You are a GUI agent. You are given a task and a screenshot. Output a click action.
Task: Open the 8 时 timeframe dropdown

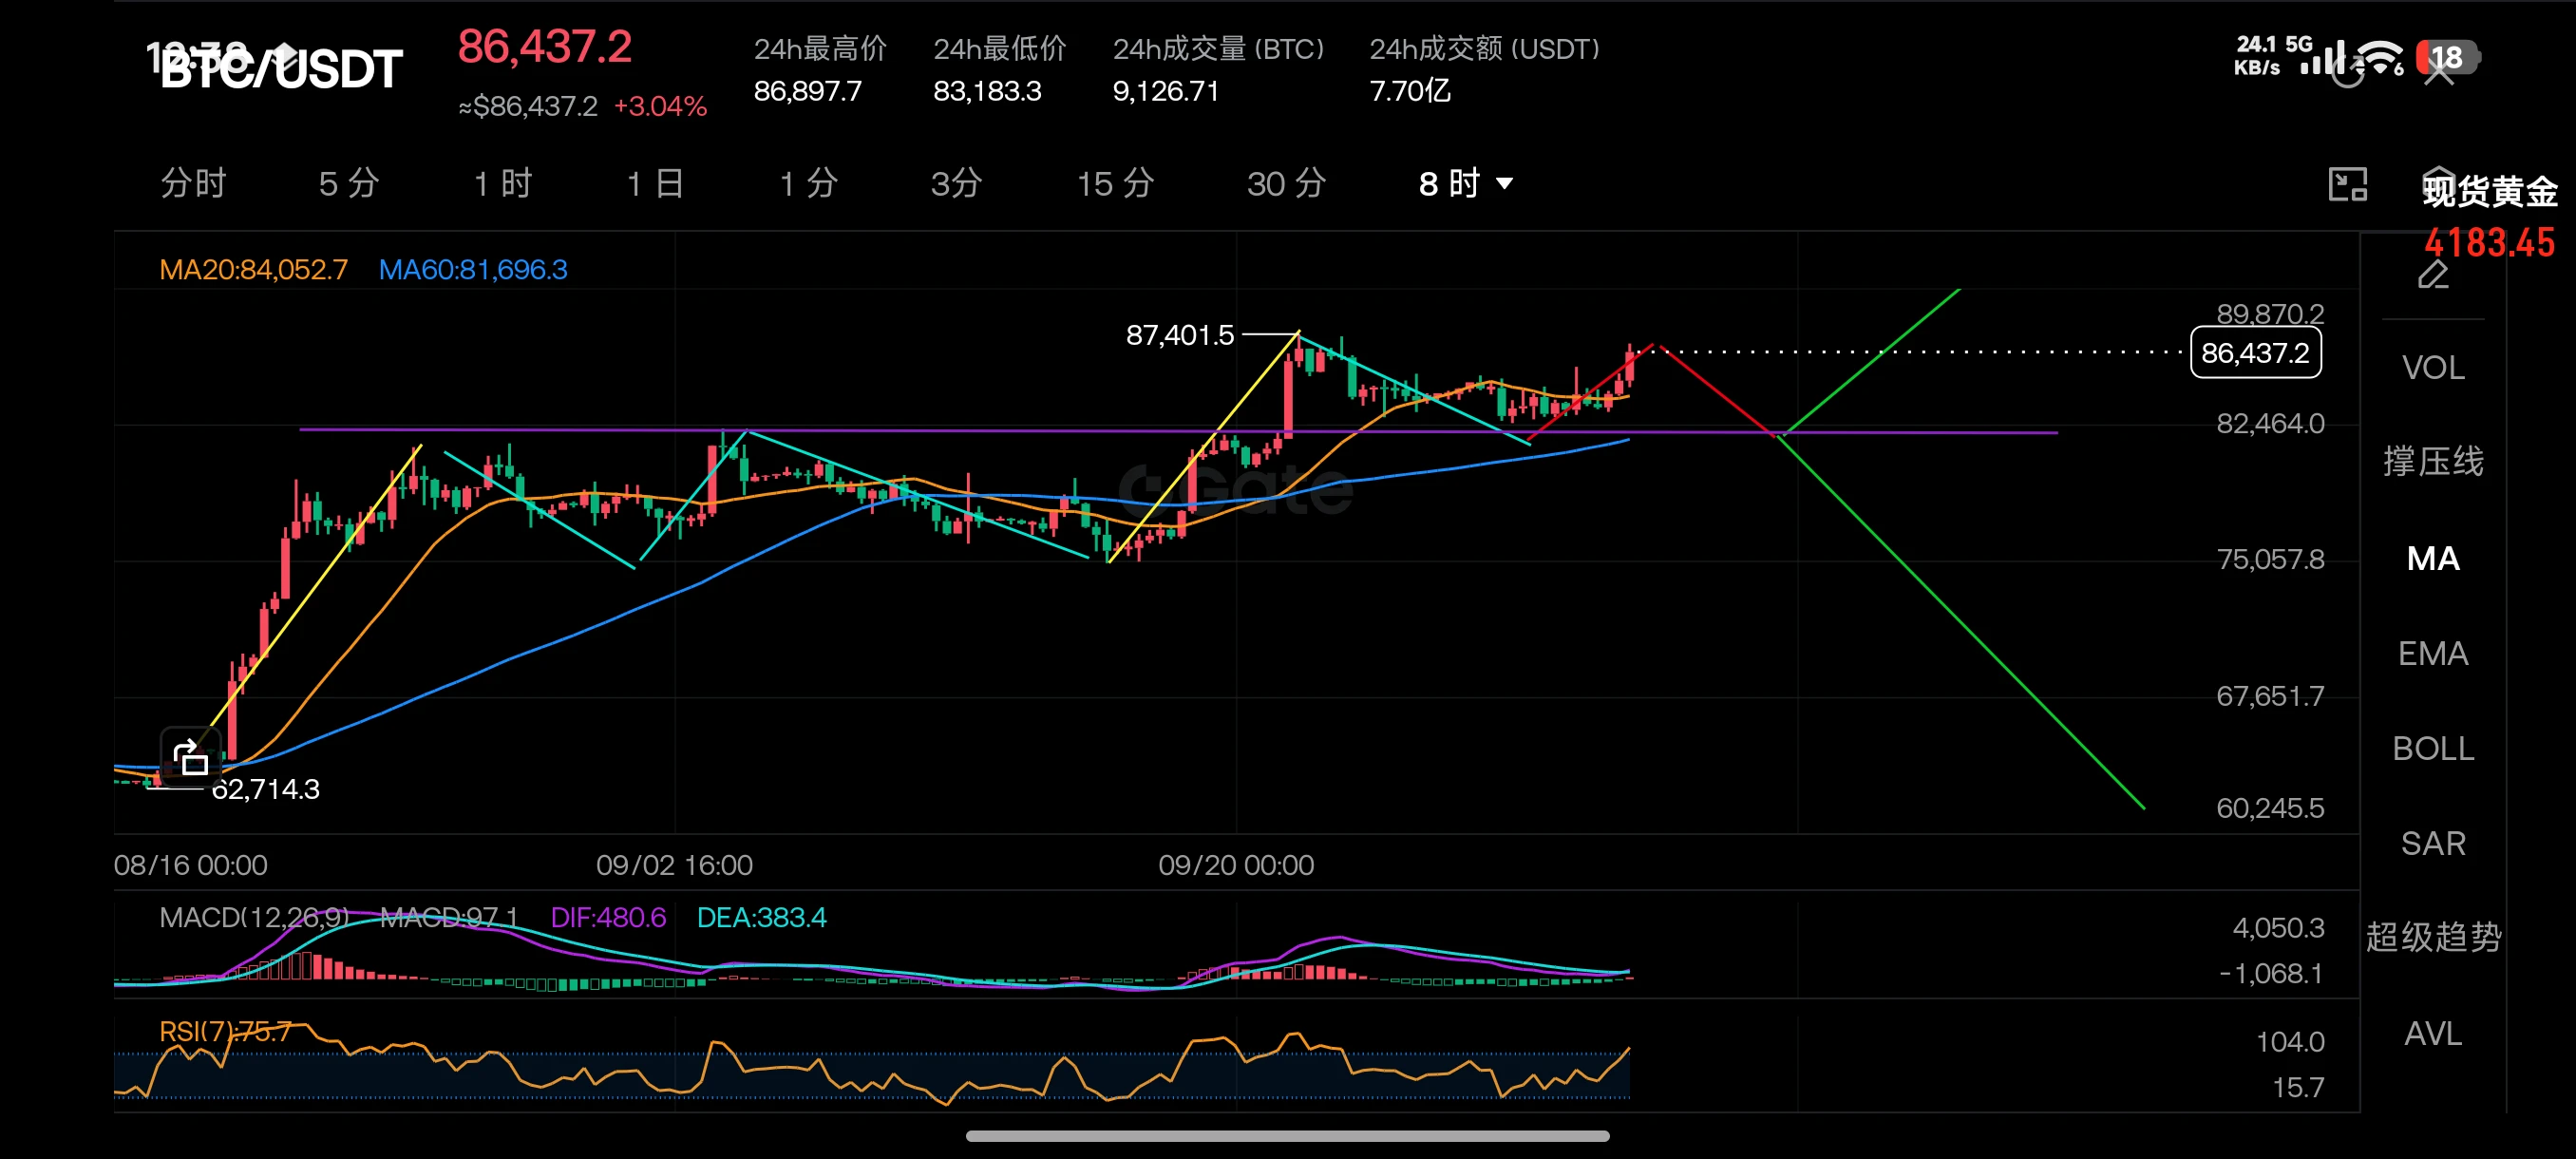click(1465, 184)
